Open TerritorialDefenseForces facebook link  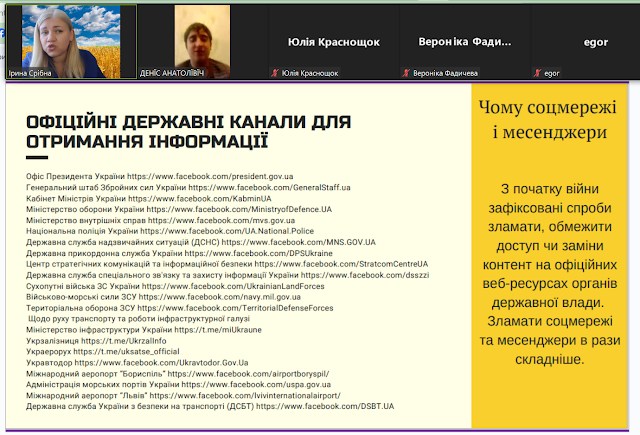click(x=236, y=308)
